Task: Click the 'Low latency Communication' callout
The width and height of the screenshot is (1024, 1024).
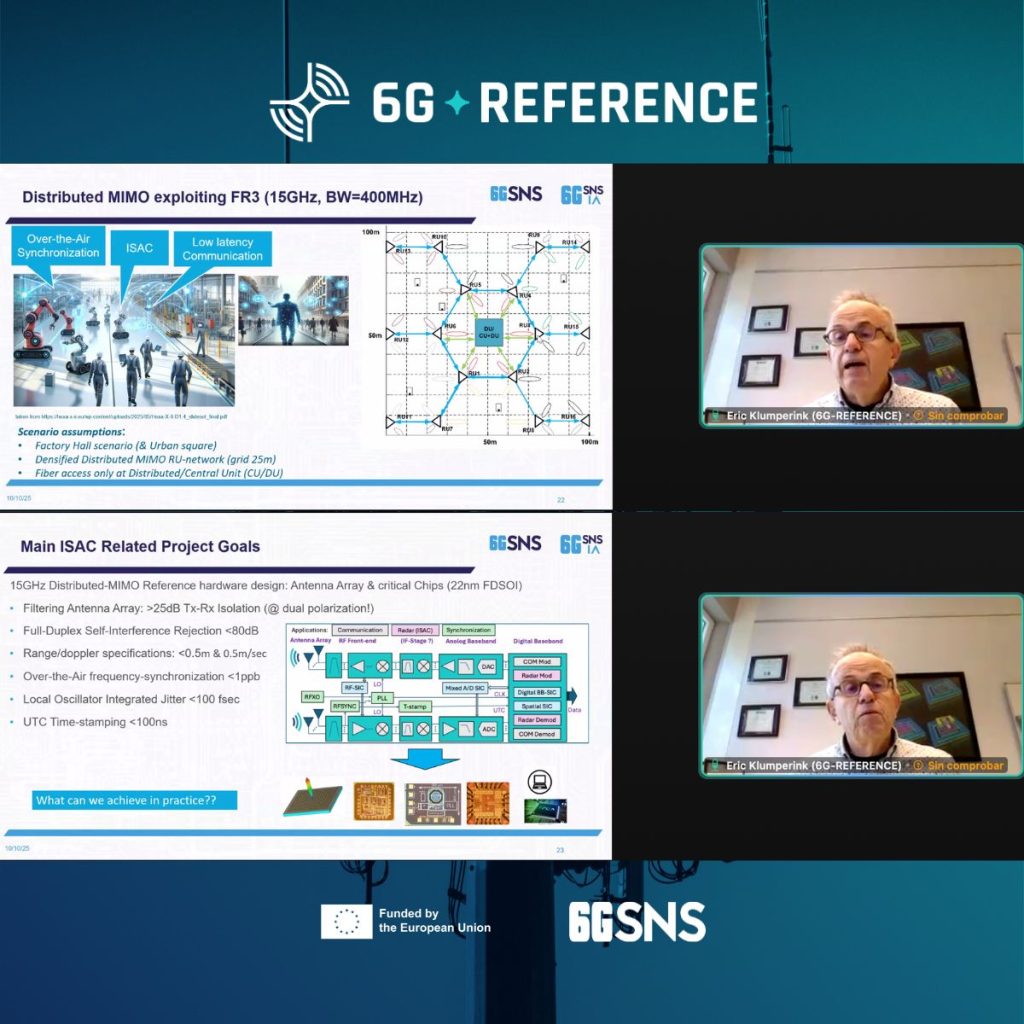Action: click(x=222, y=248)
